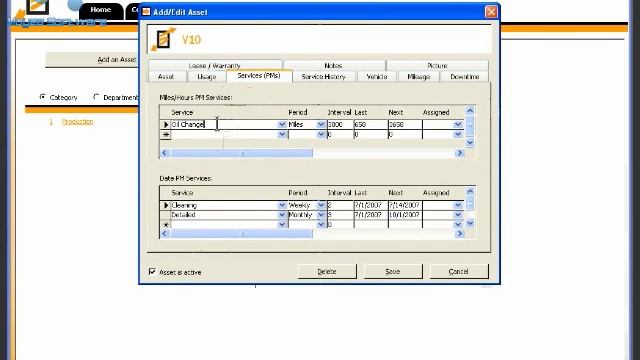Select the Department radio button
This screenshot has height=360, width=640.
click(96, 97)
